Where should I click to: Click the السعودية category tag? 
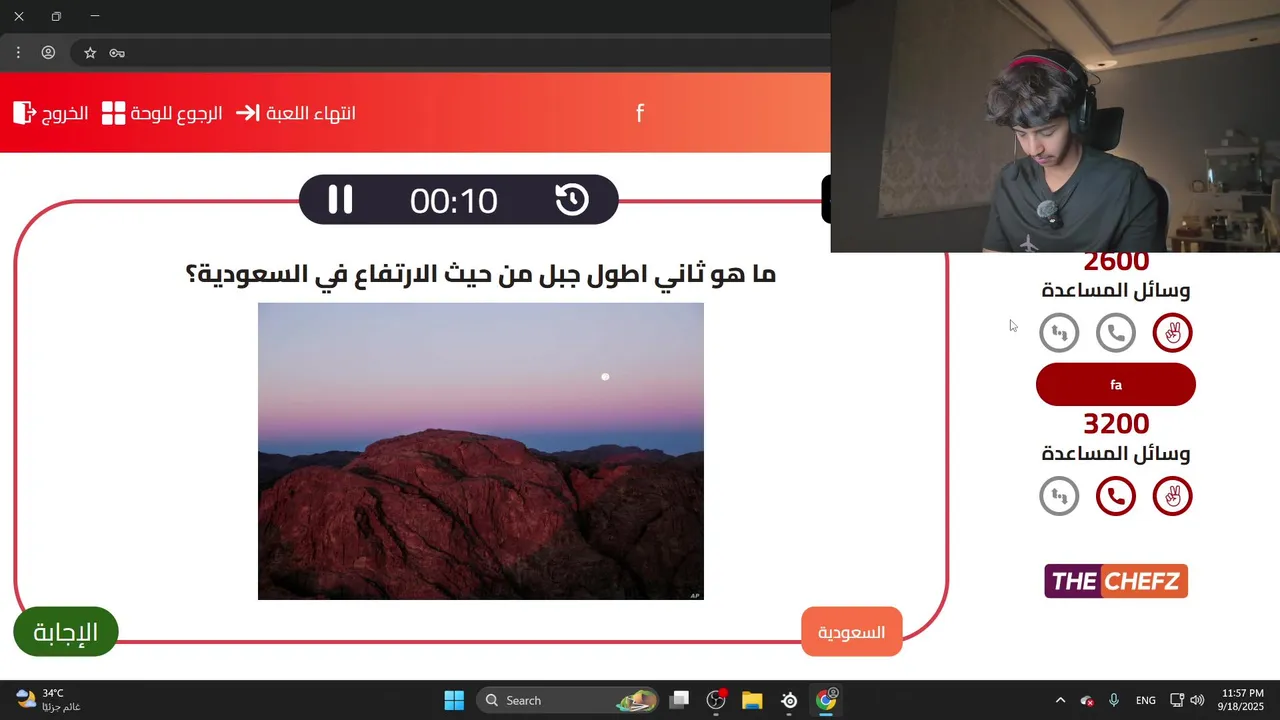(x=852, y=632)
